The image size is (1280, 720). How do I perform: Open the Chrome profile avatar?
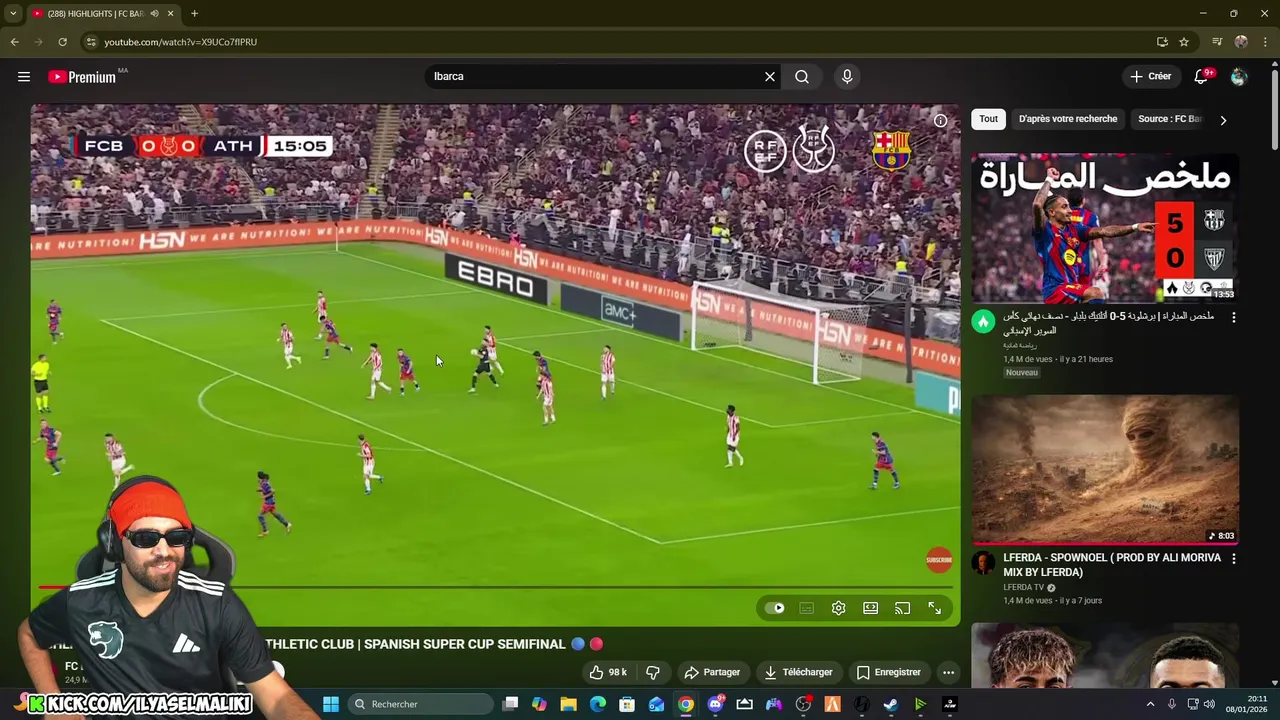point(1241,42)
